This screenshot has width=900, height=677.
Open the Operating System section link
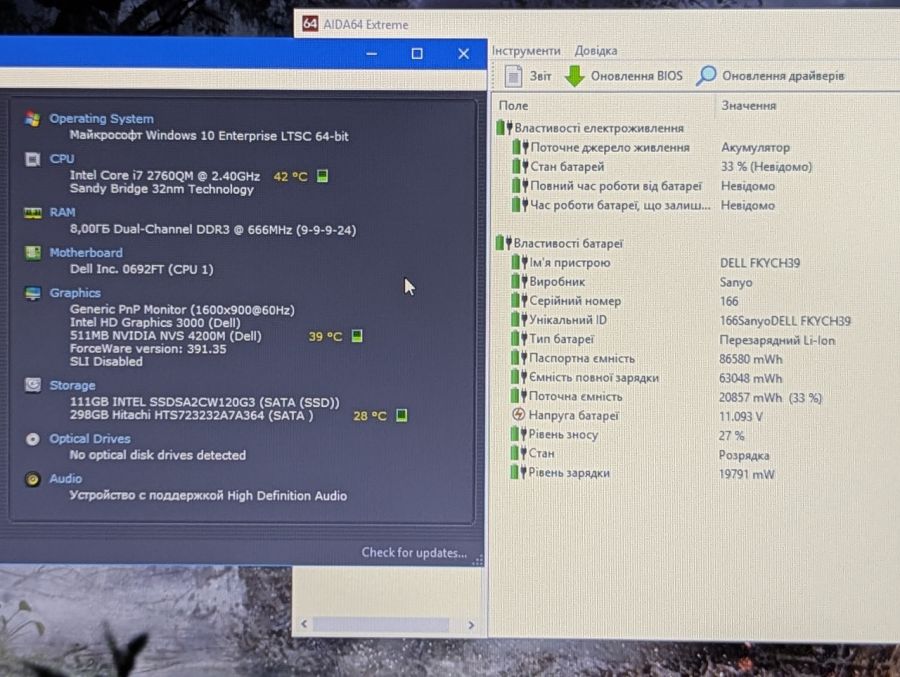[x=101, y=119]
